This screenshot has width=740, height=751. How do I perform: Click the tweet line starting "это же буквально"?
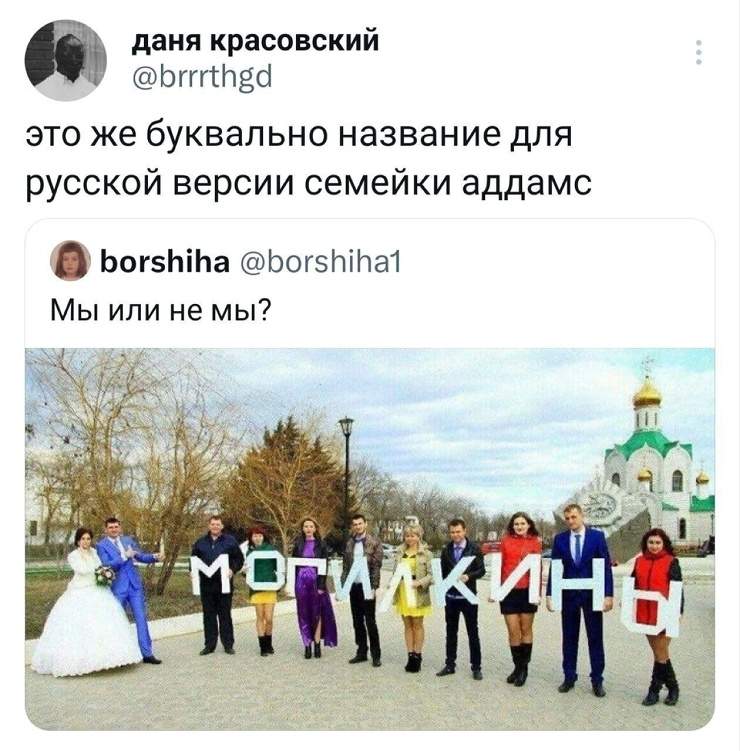coord(299,136)
